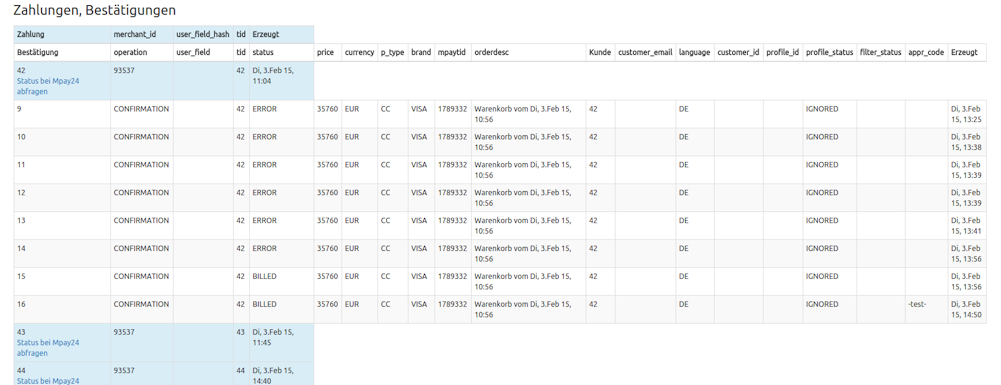The image size is (1001, 385).
Task: Open 'Status bei Mpay24 abfragen' link for payment 43
Action: tap(49, 348)
